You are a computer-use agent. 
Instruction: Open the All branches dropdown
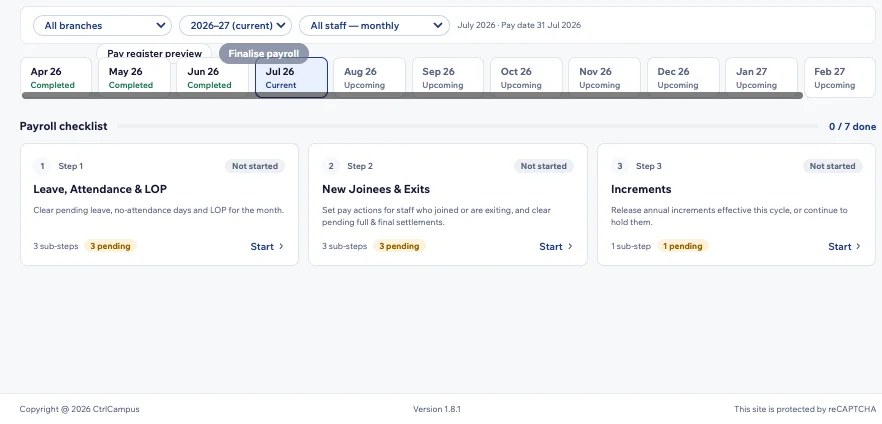coord(102,25)
